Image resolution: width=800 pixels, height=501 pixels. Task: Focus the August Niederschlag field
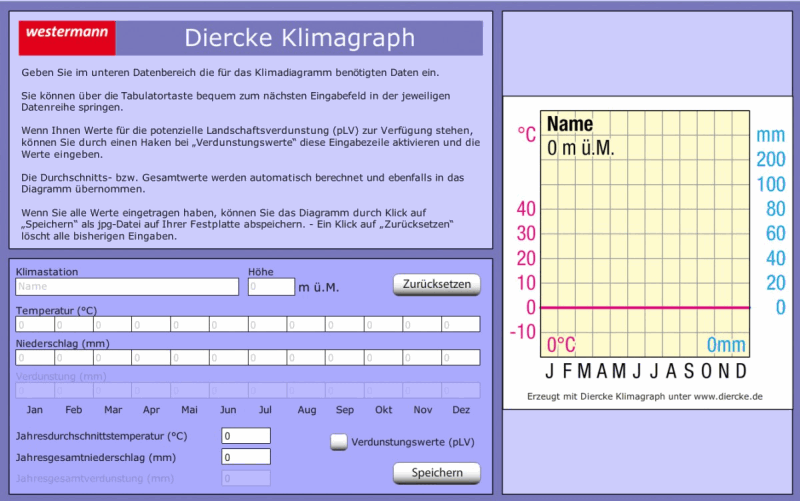click(x=307, y=358)
